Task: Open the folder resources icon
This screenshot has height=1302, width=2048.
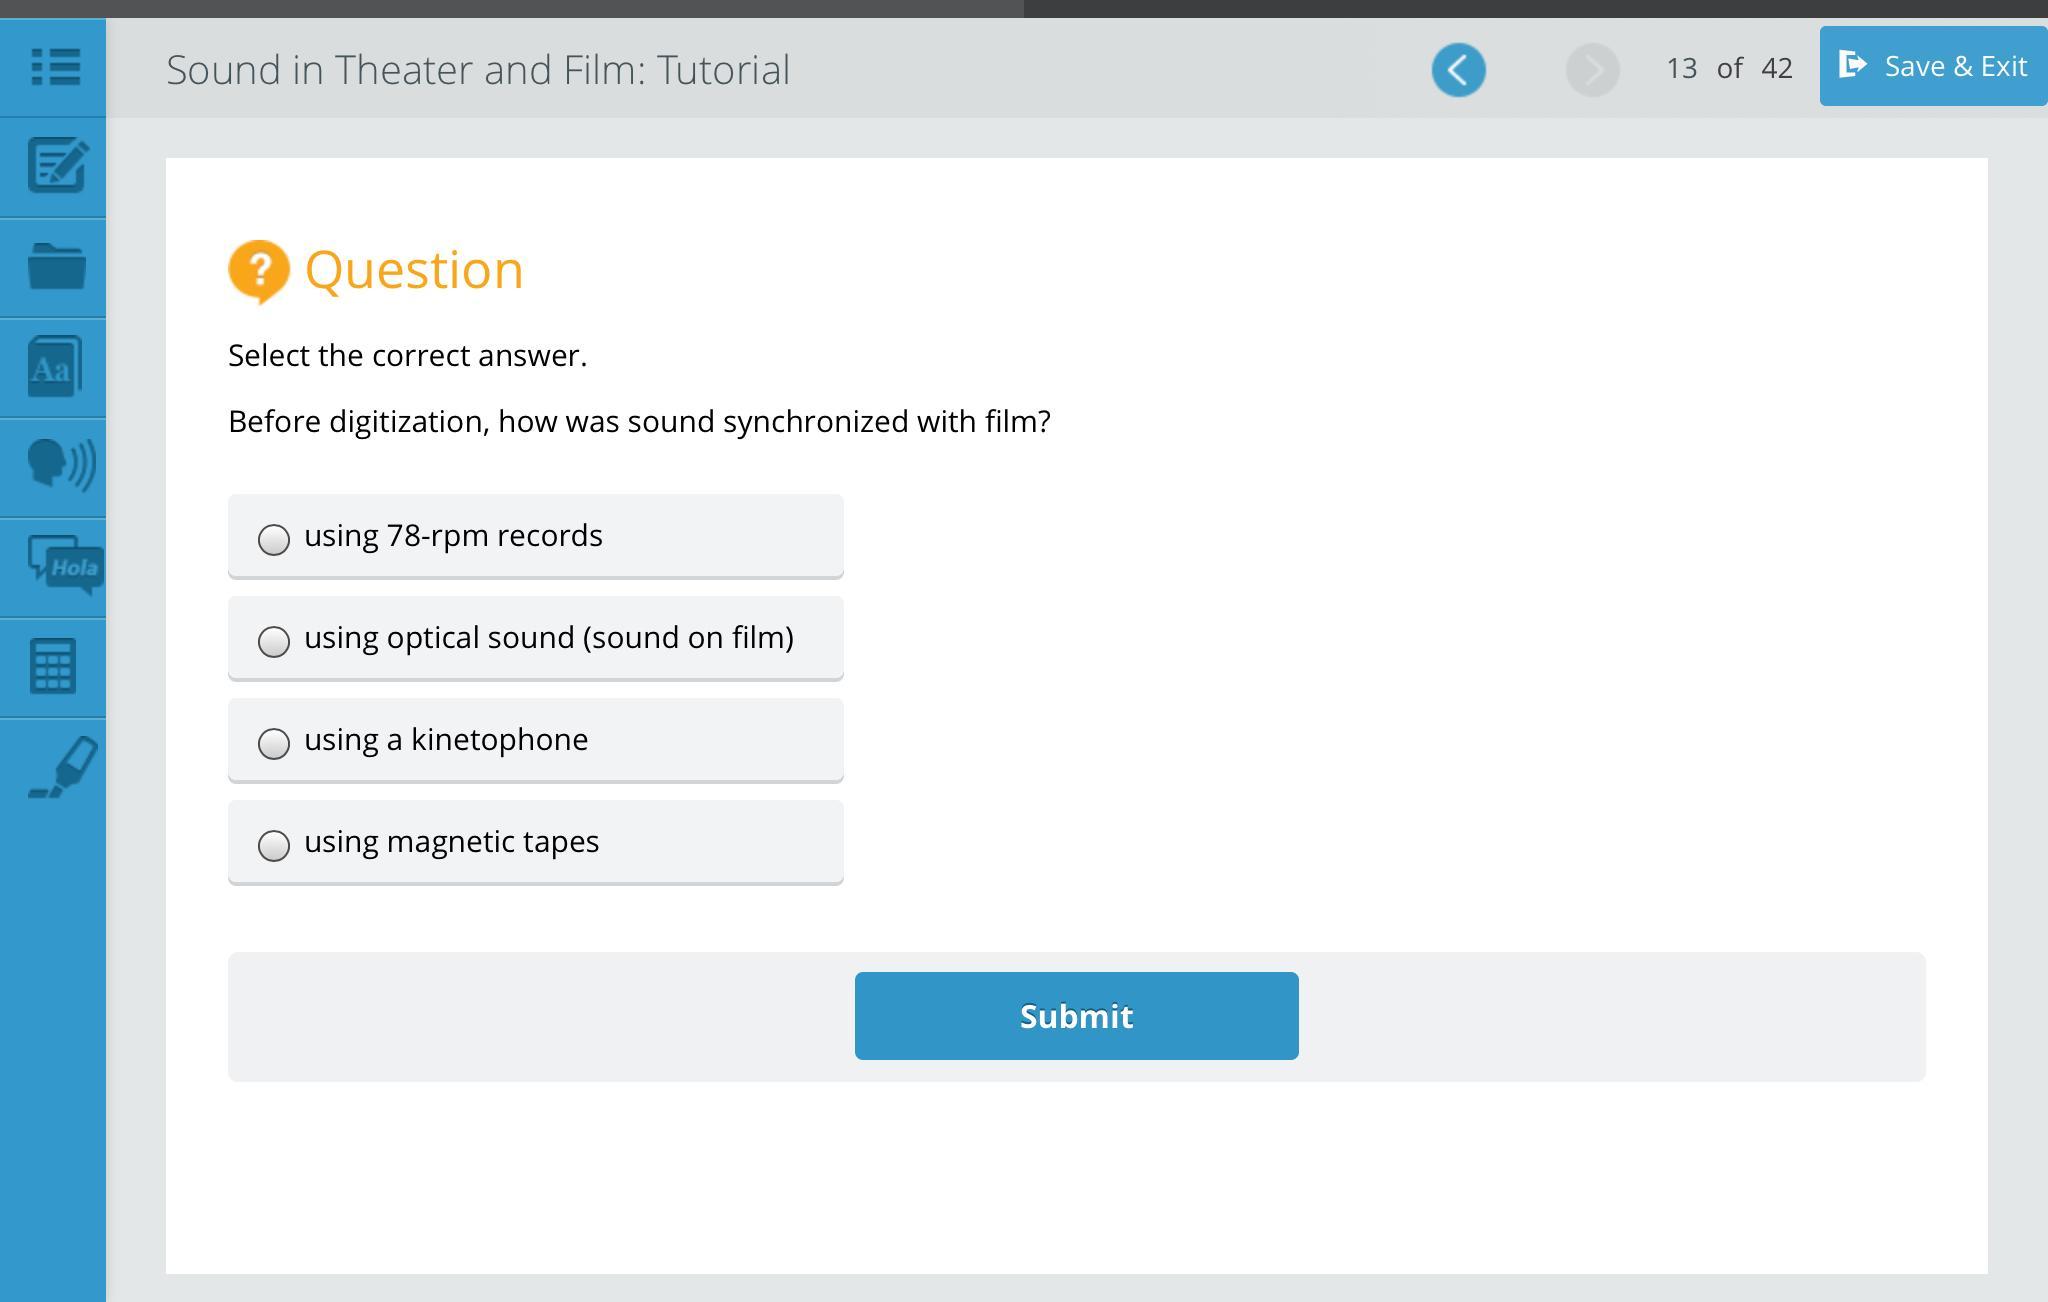Action: tap(56, 267)
